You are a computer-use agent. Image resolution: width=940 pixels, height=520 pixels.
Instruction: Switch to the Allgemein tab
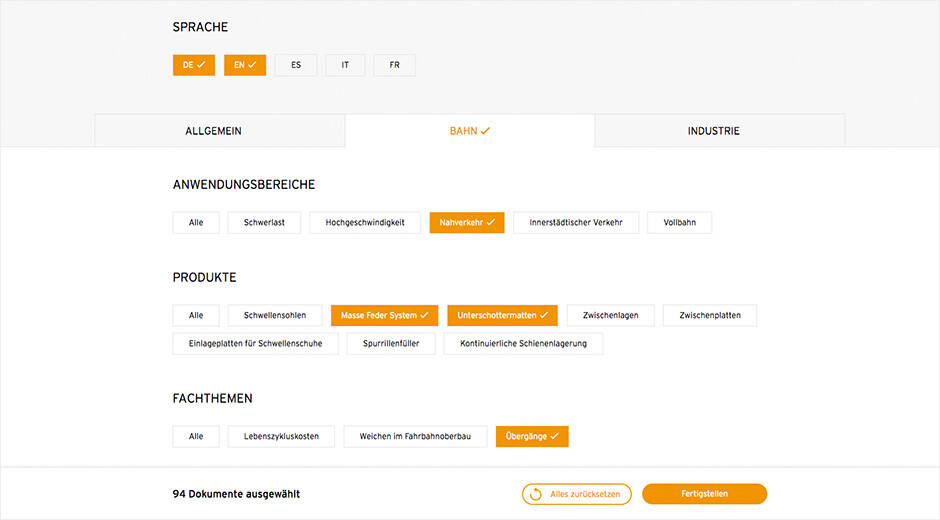tap(213, 131)
